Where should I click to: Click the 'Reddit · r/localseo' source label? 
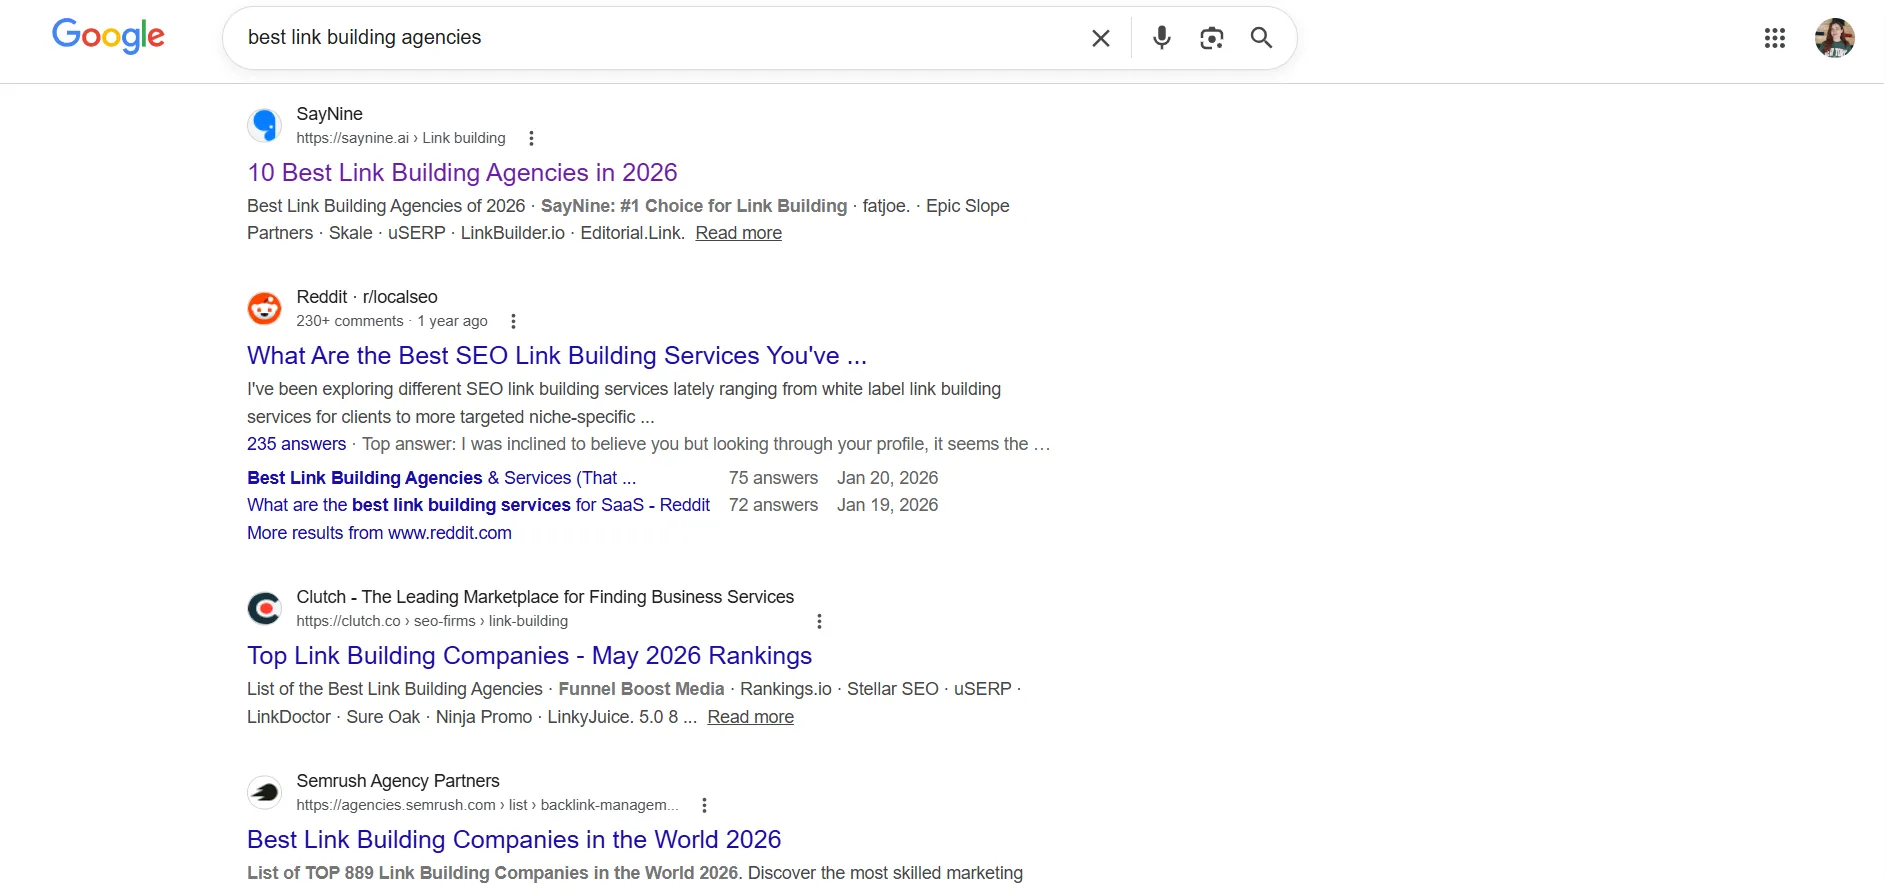[x=367, y=297]
